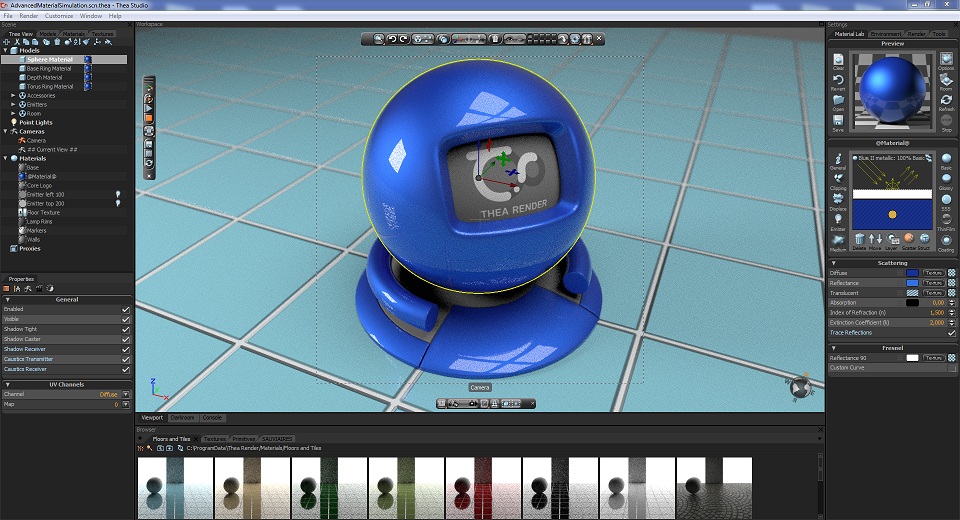Click the delete trash icon in Tree View toolbar
Image resolution: width=960 pixels, height=520 pixels.
(x=57, y=42)
